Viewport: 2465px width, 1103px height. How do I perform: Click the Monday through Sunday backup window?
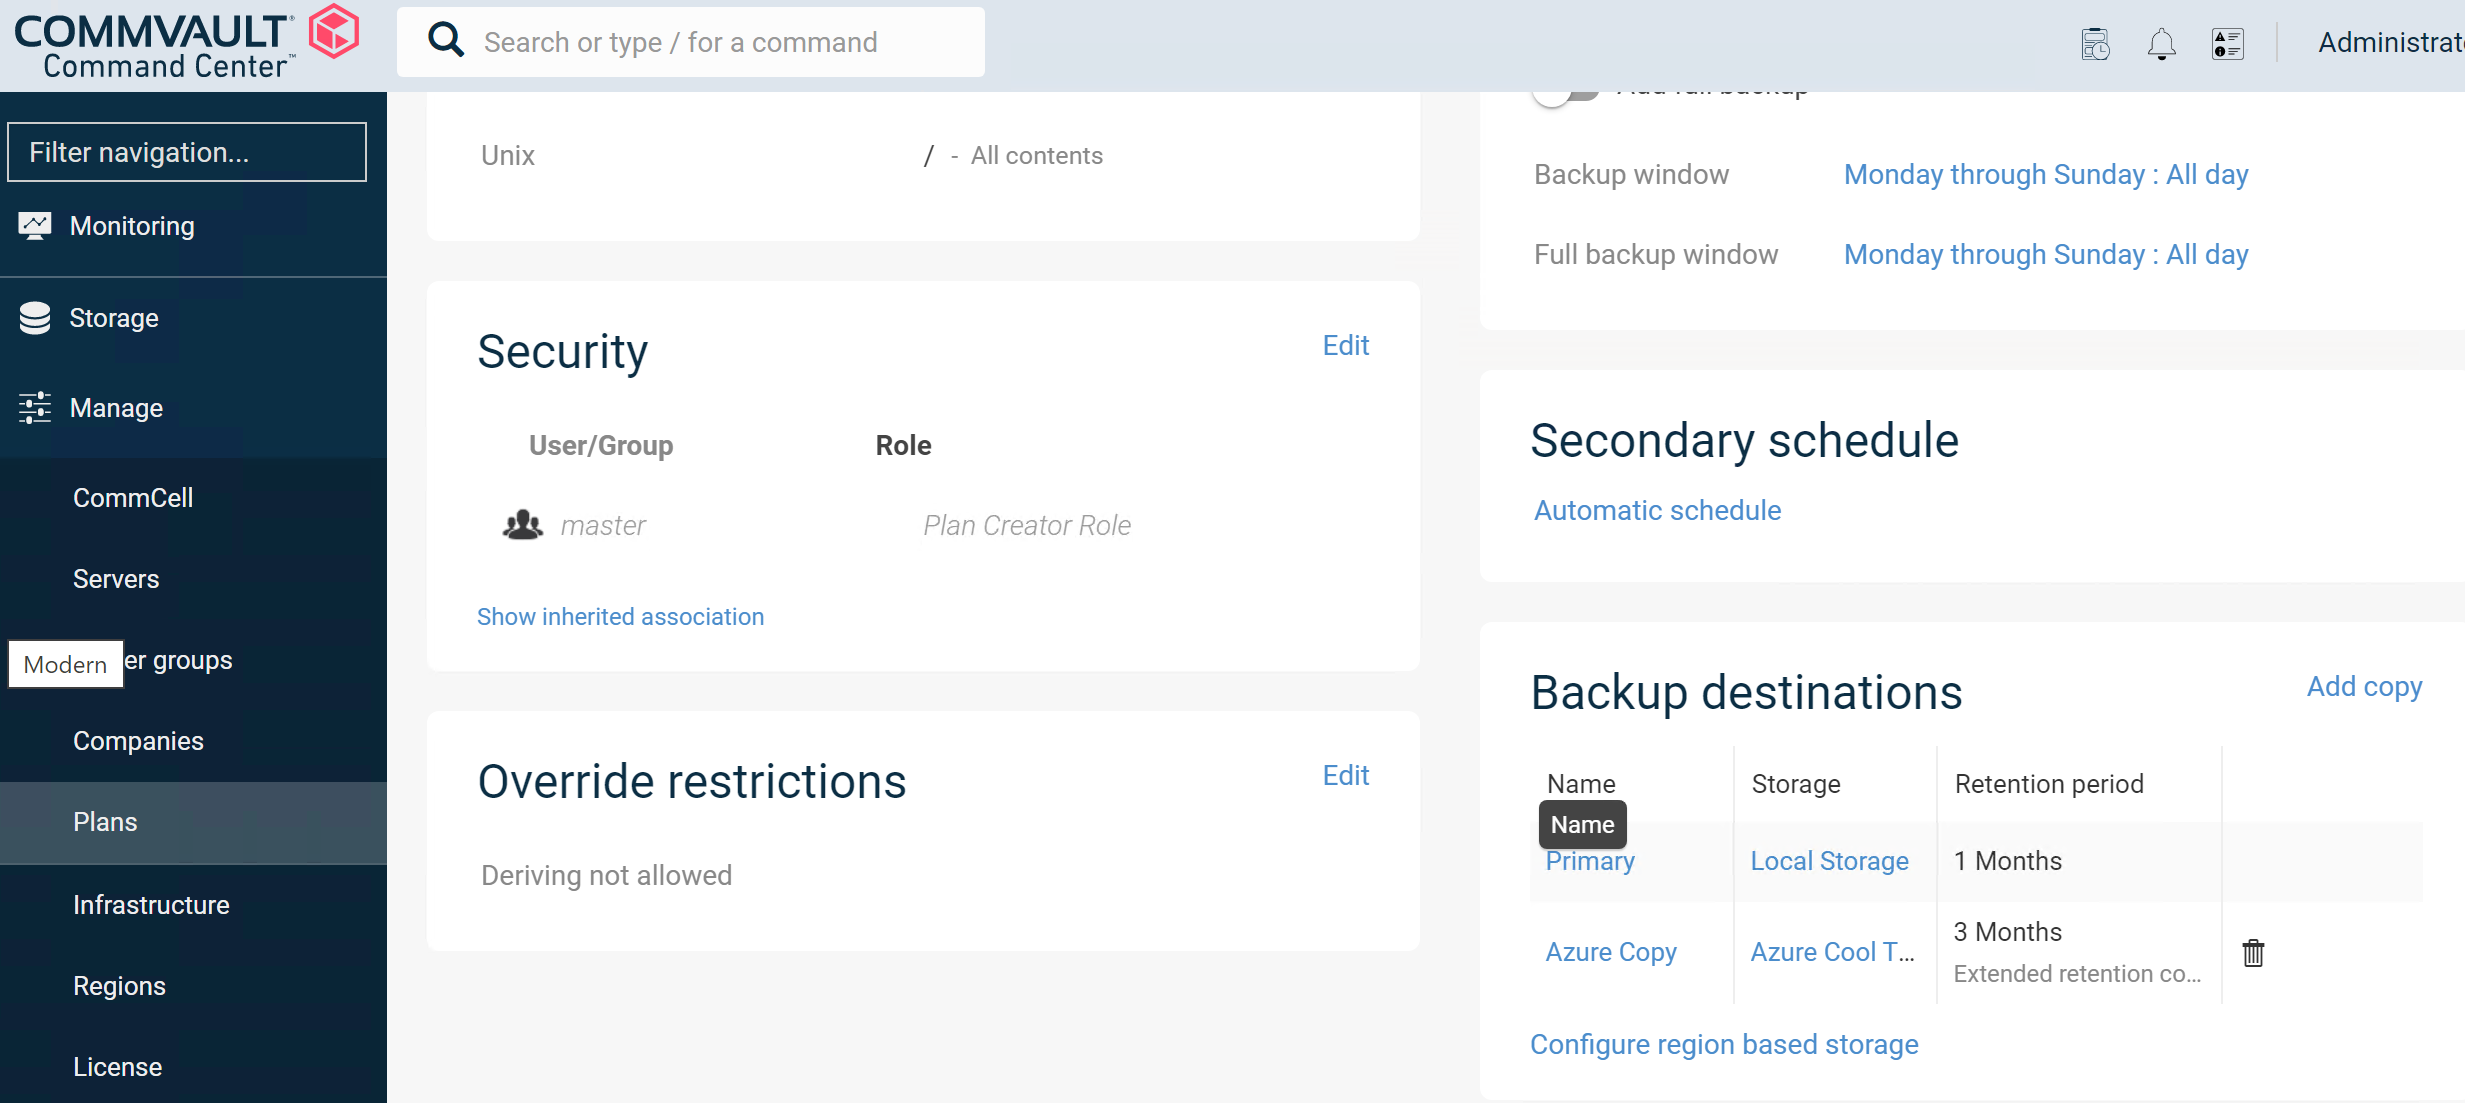[2044, 174]
